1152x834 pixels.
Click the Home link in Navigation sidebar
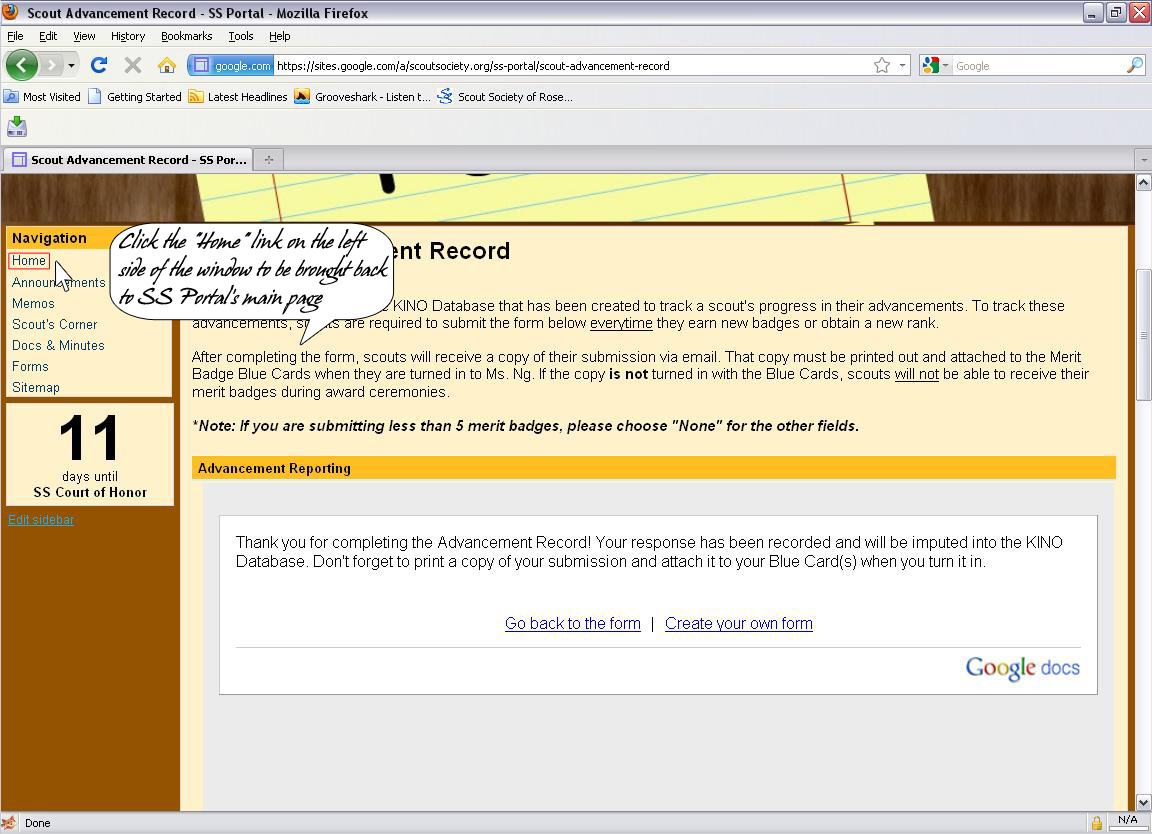tap(29, 261)
